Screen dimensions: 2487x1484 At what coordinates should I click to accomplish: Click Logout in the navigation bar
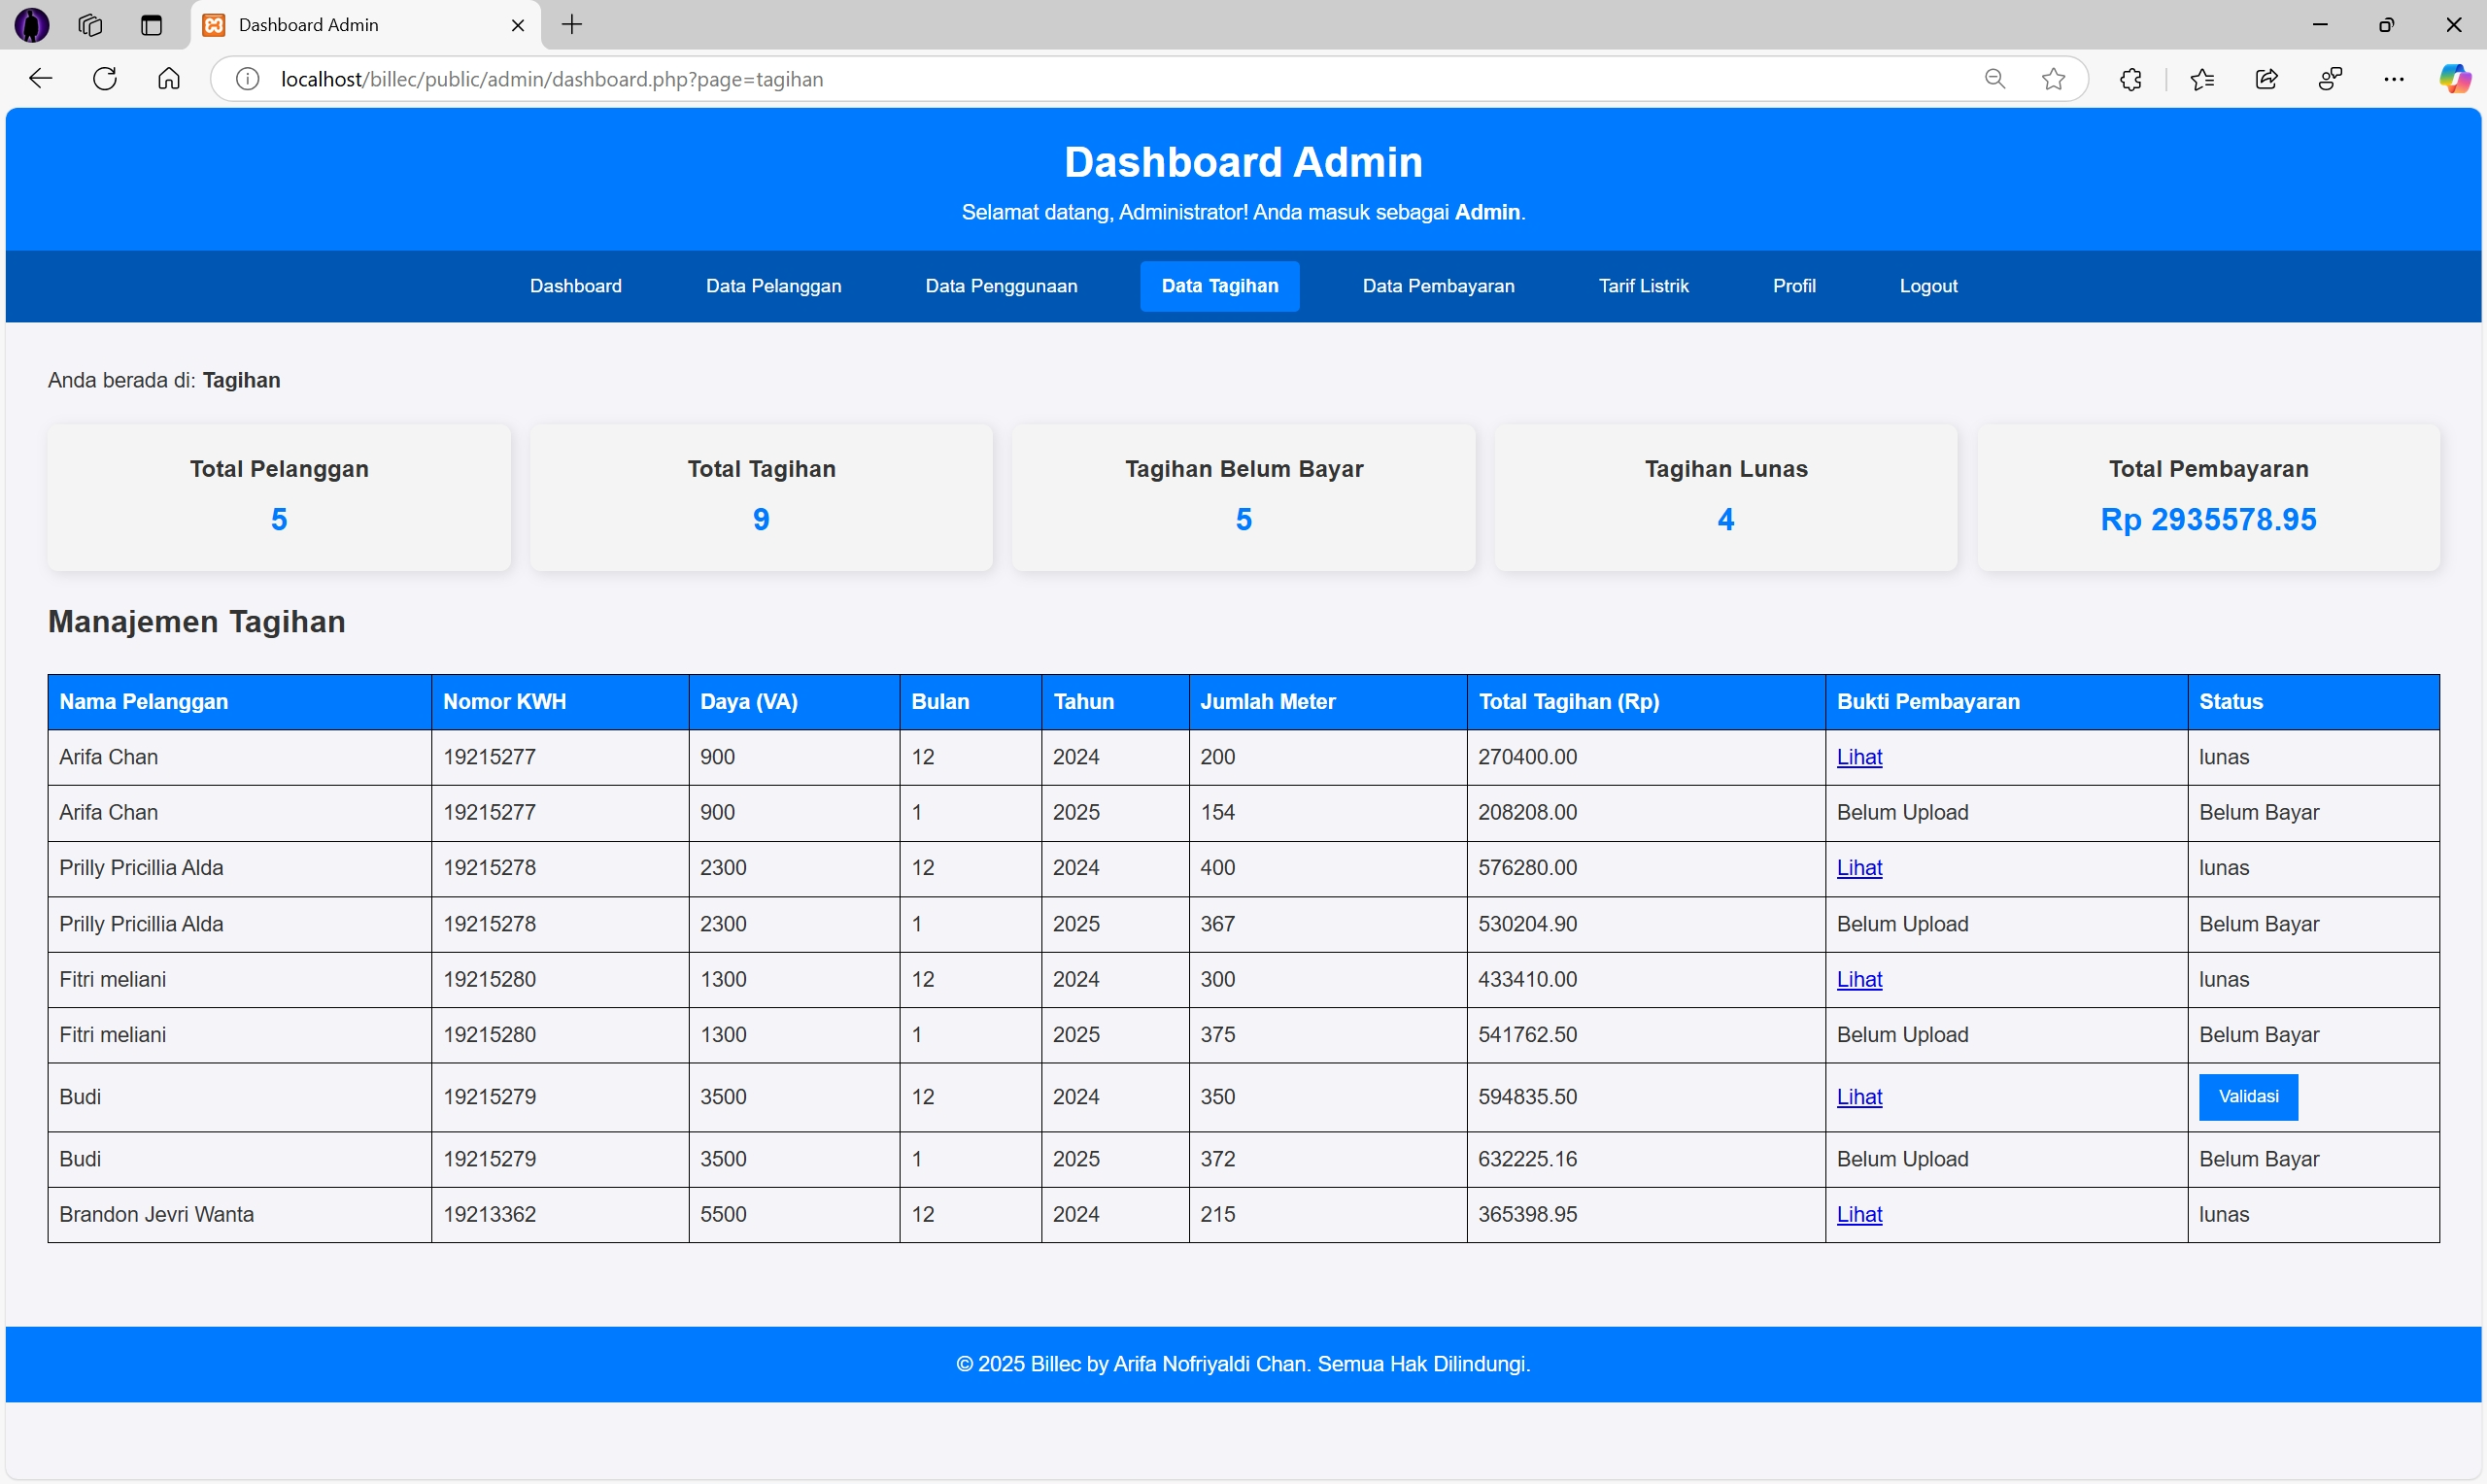coord(1929,286)
